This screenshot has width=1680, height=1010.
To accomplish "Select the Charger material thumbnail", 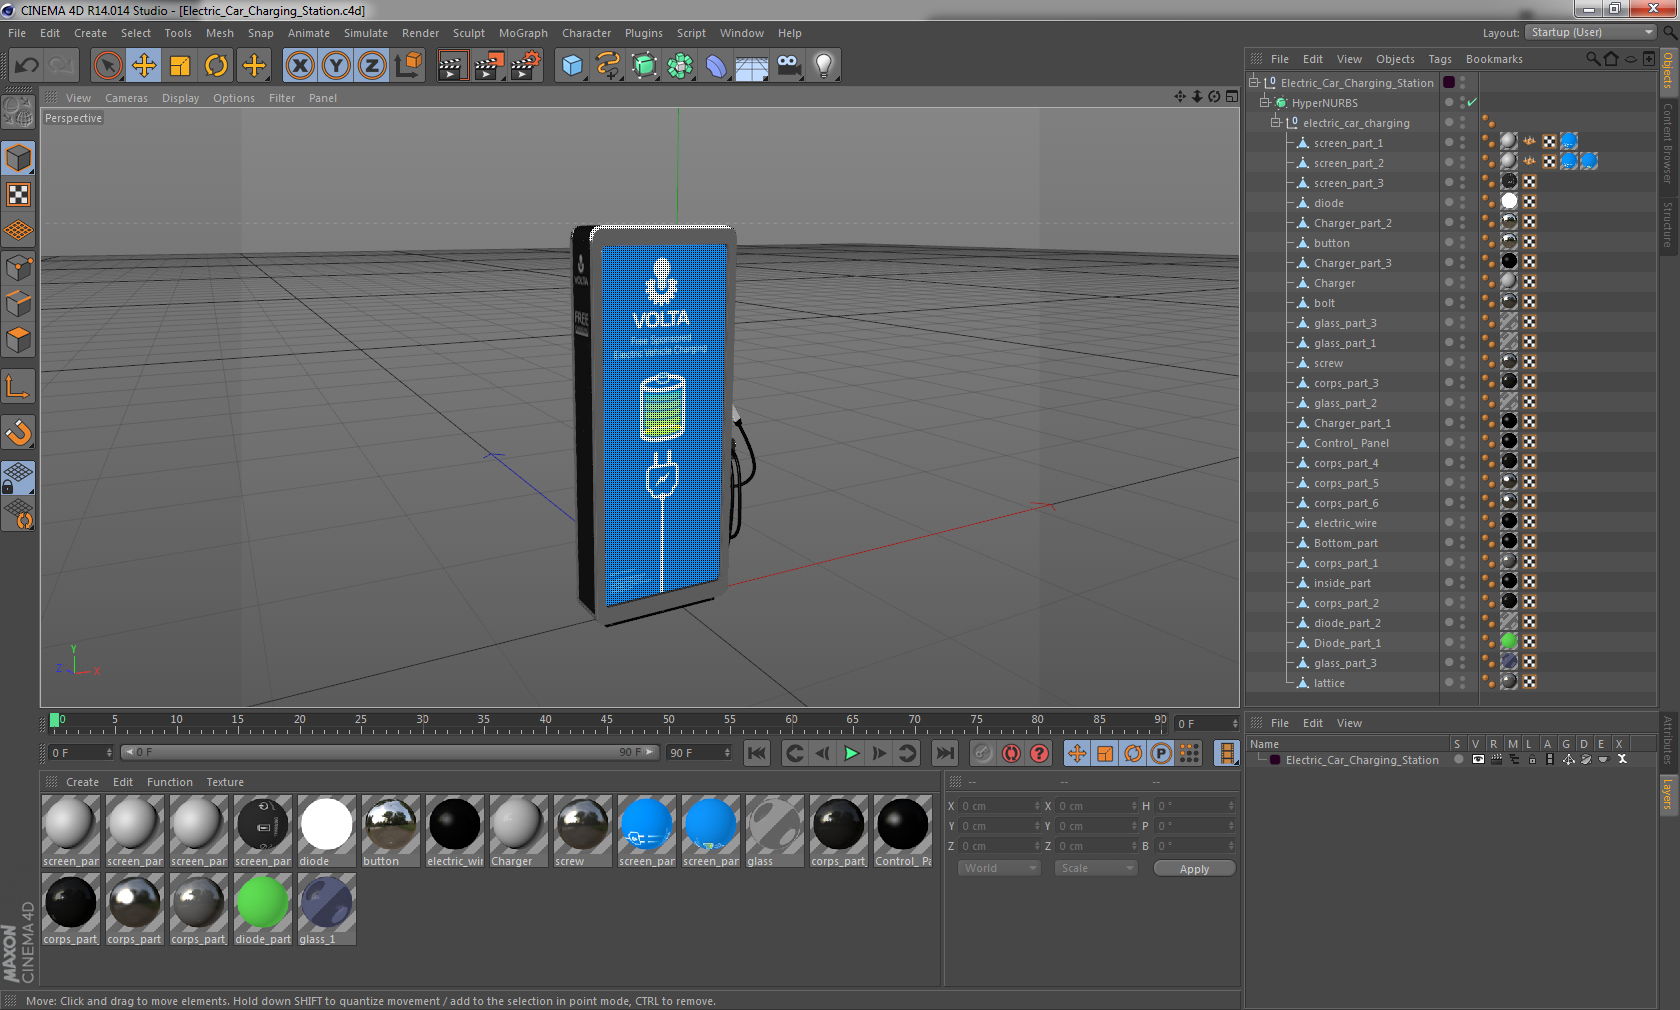I will pyautogui.click(x=518, y=831).
